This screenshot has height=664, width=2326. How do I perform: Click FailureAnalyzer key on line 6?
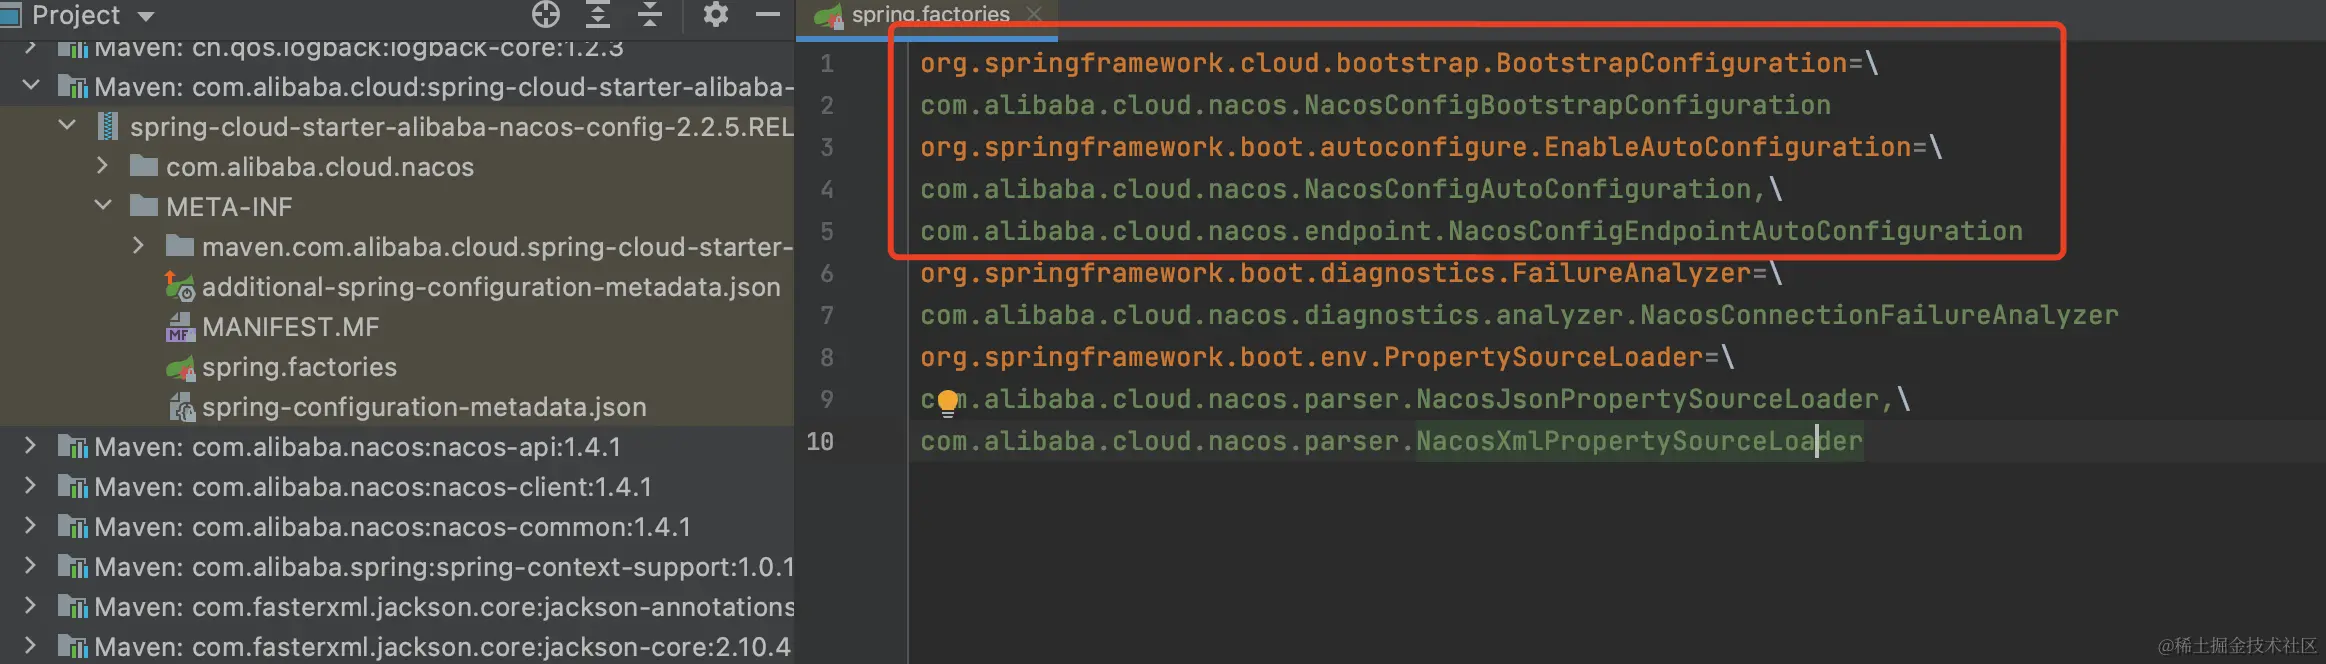[x=1632, y=273]
